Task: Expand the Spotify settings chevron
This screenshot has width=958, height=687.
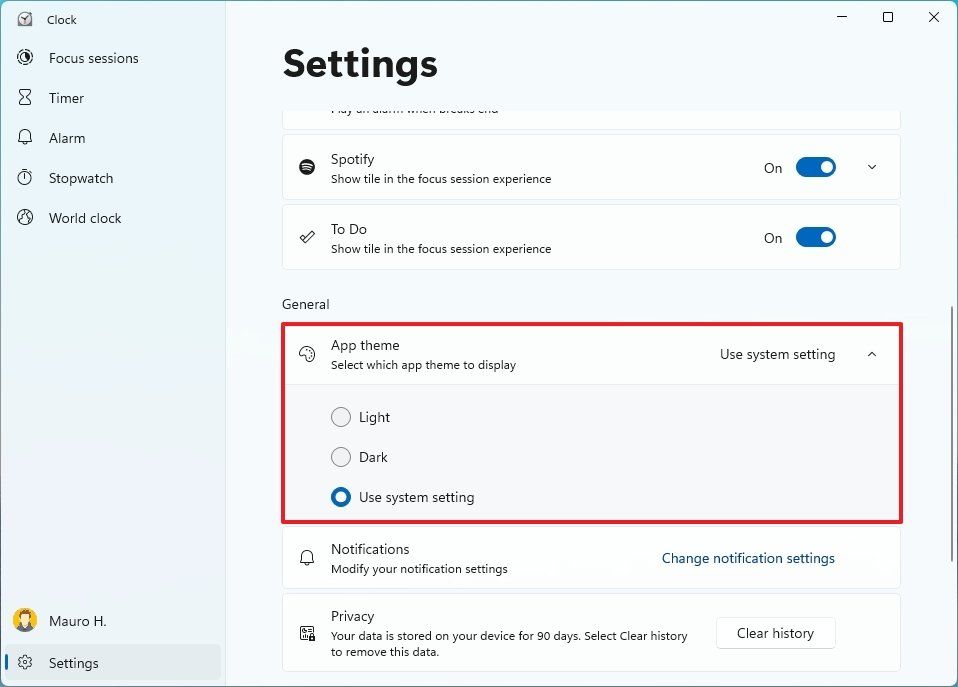Action: click(871, 167)
